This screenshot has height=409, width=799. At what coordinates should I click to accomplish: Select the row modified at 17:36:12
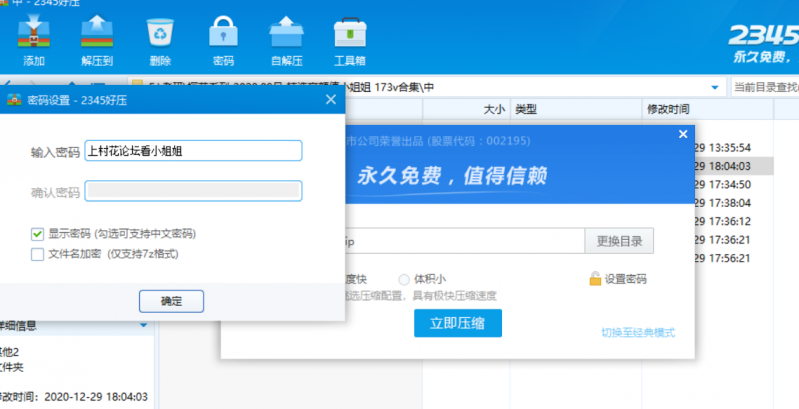(734, 221)
